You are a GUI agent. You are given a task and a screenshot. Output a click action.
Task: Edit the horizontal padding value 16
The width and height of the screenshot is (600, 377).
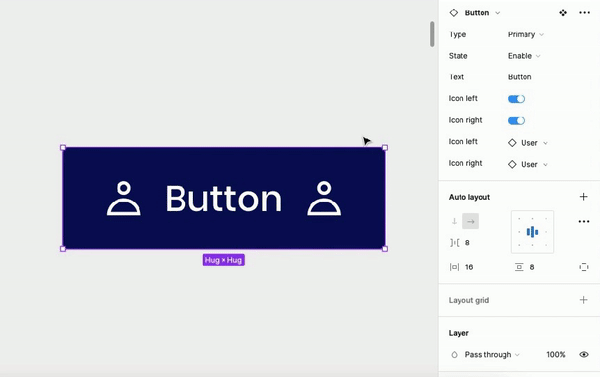(469, 267)
